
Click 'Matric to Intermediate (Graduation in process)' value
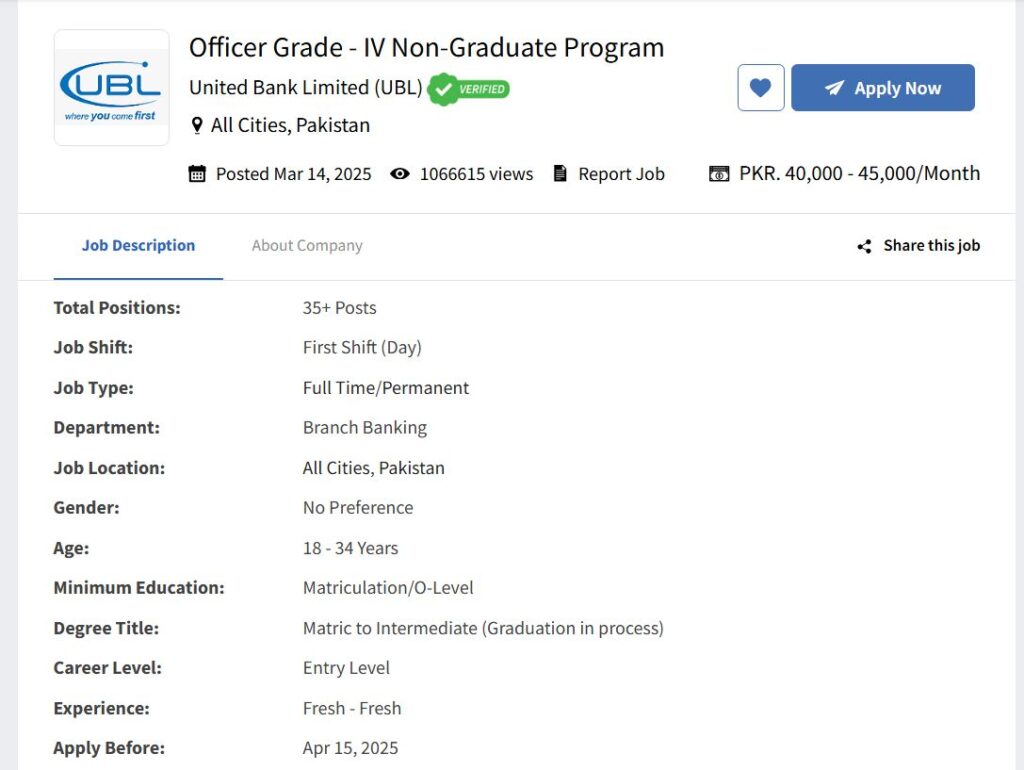483,628
